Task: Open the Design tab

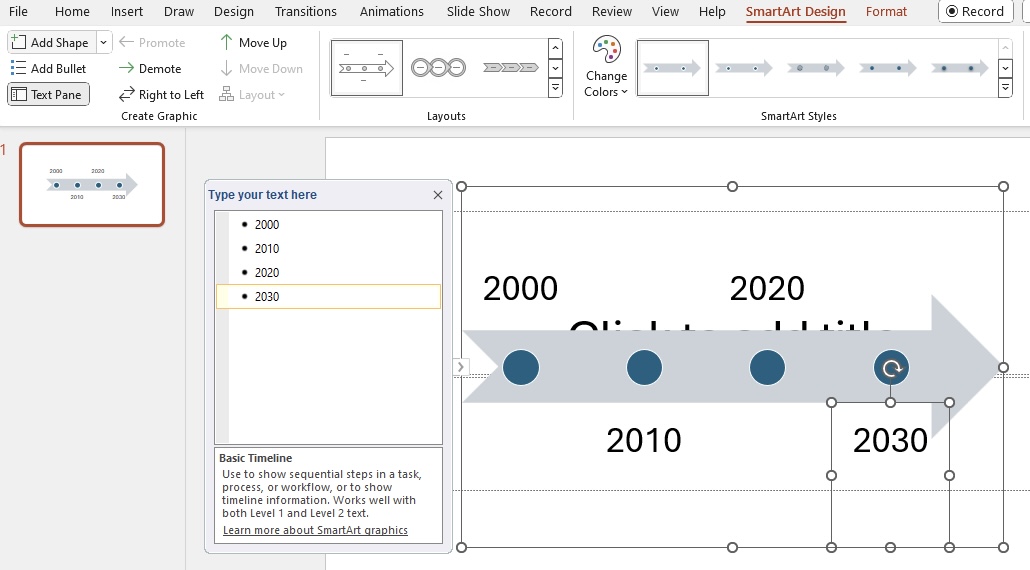Action: coord(234,12)
